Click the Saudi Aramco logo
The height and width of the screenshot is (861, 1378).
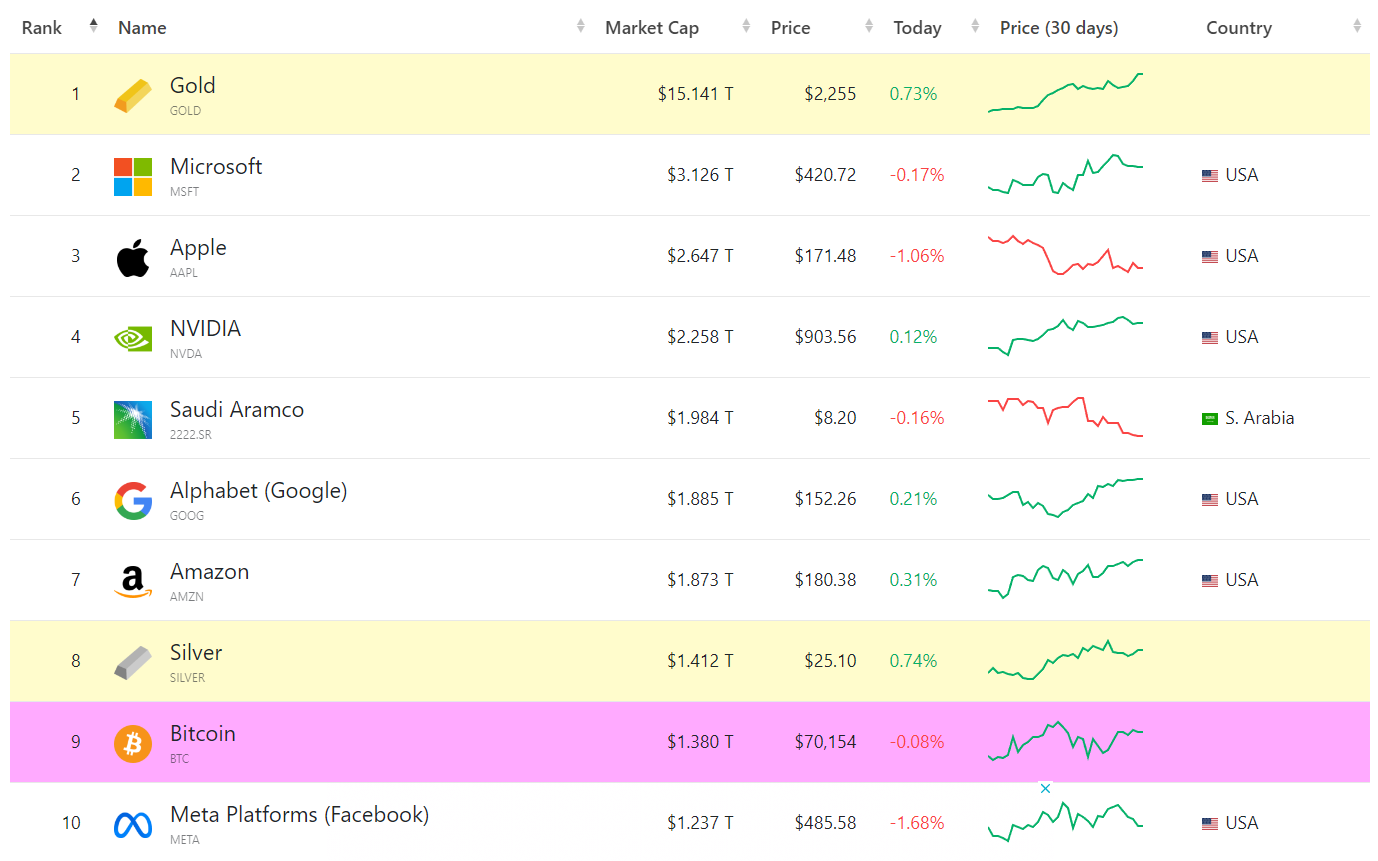(x=133, y=419)
